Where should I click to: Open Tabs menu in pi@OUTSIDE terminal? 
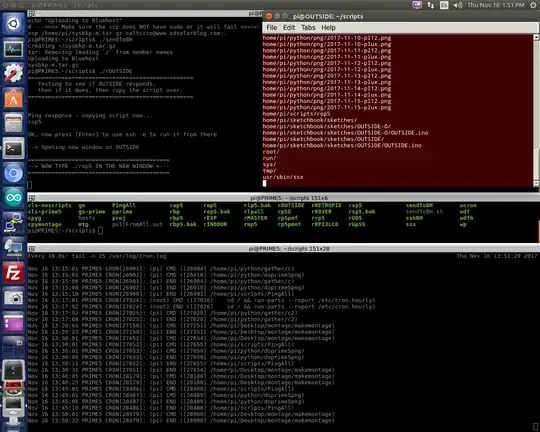[308, 28]
